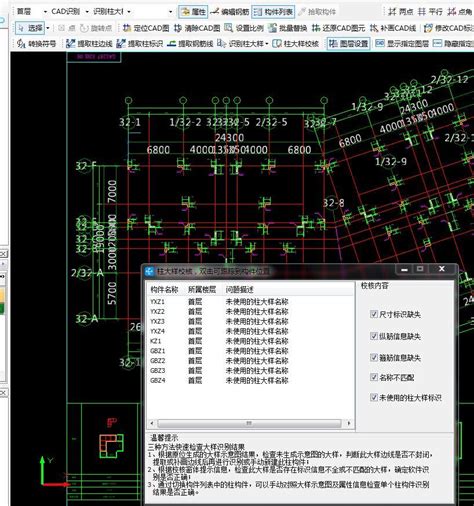Uncheck the 未使用的柱大样标识 checkbox
This screenshot has height=506, width=474.
point(374,397)
